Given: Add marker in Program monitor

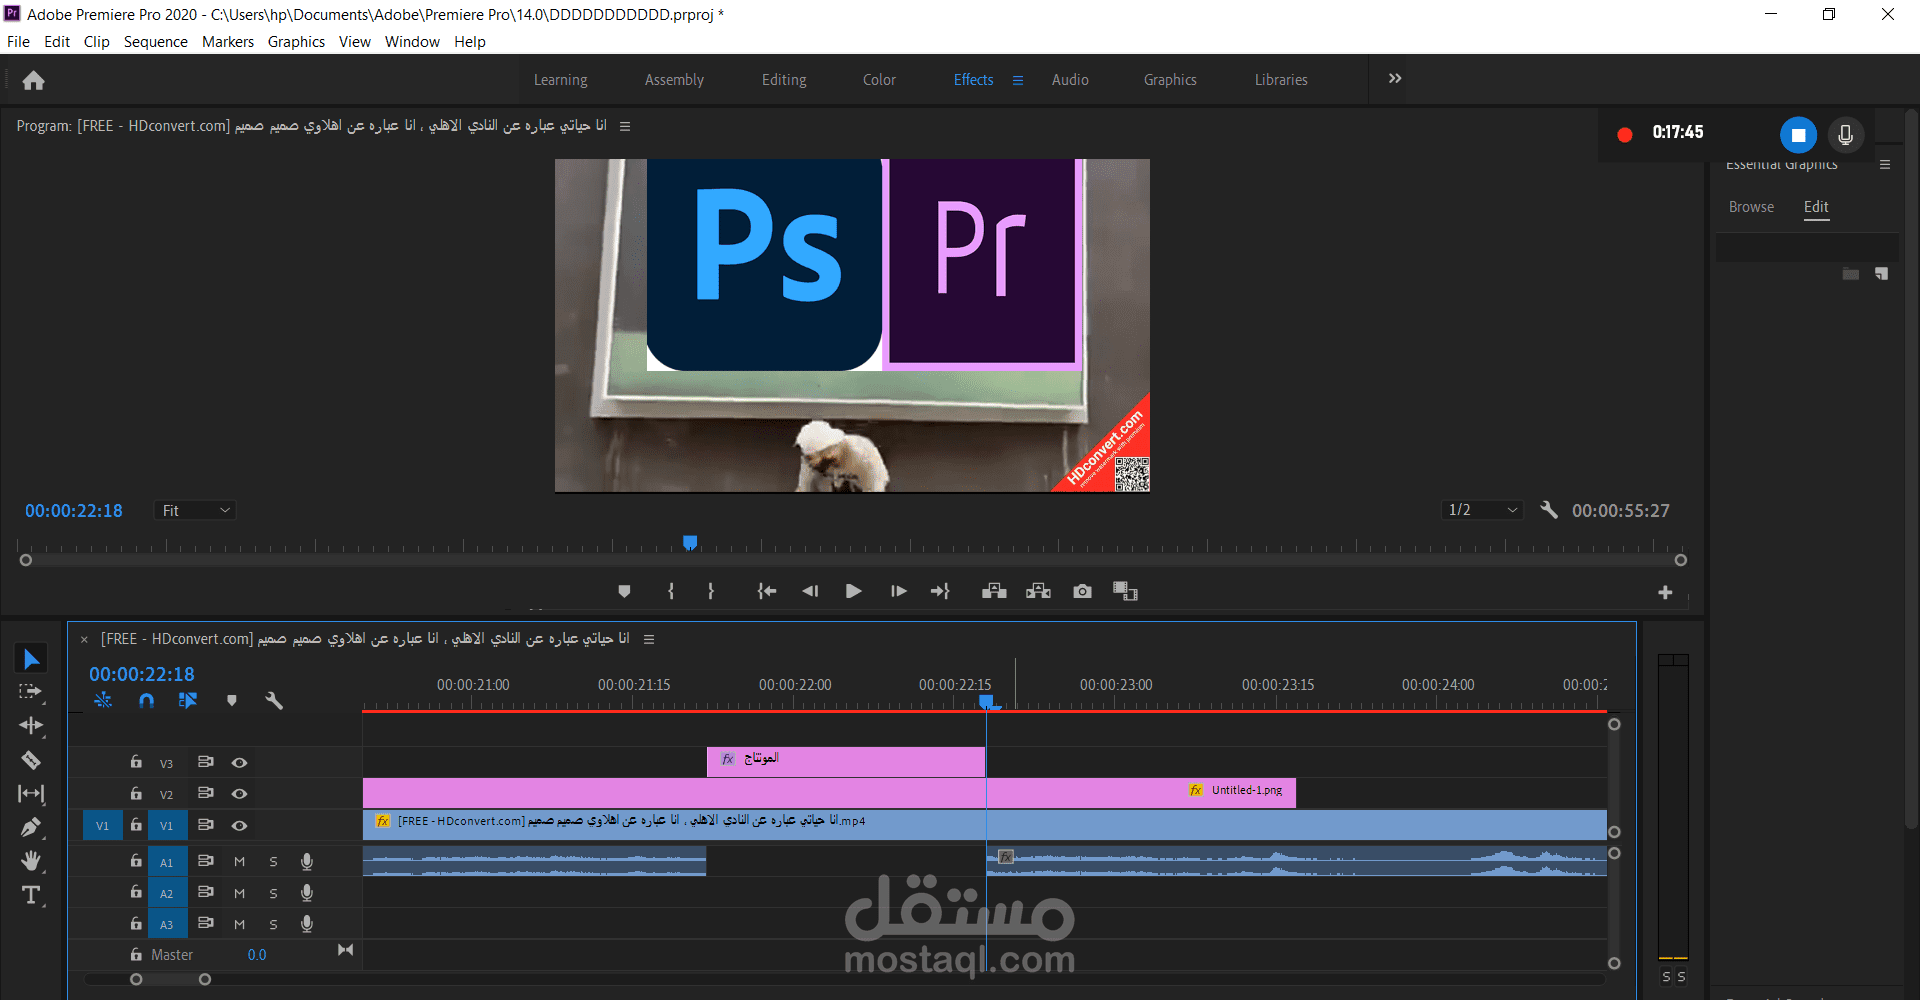Looking at the screenshot, I should 624,591.
